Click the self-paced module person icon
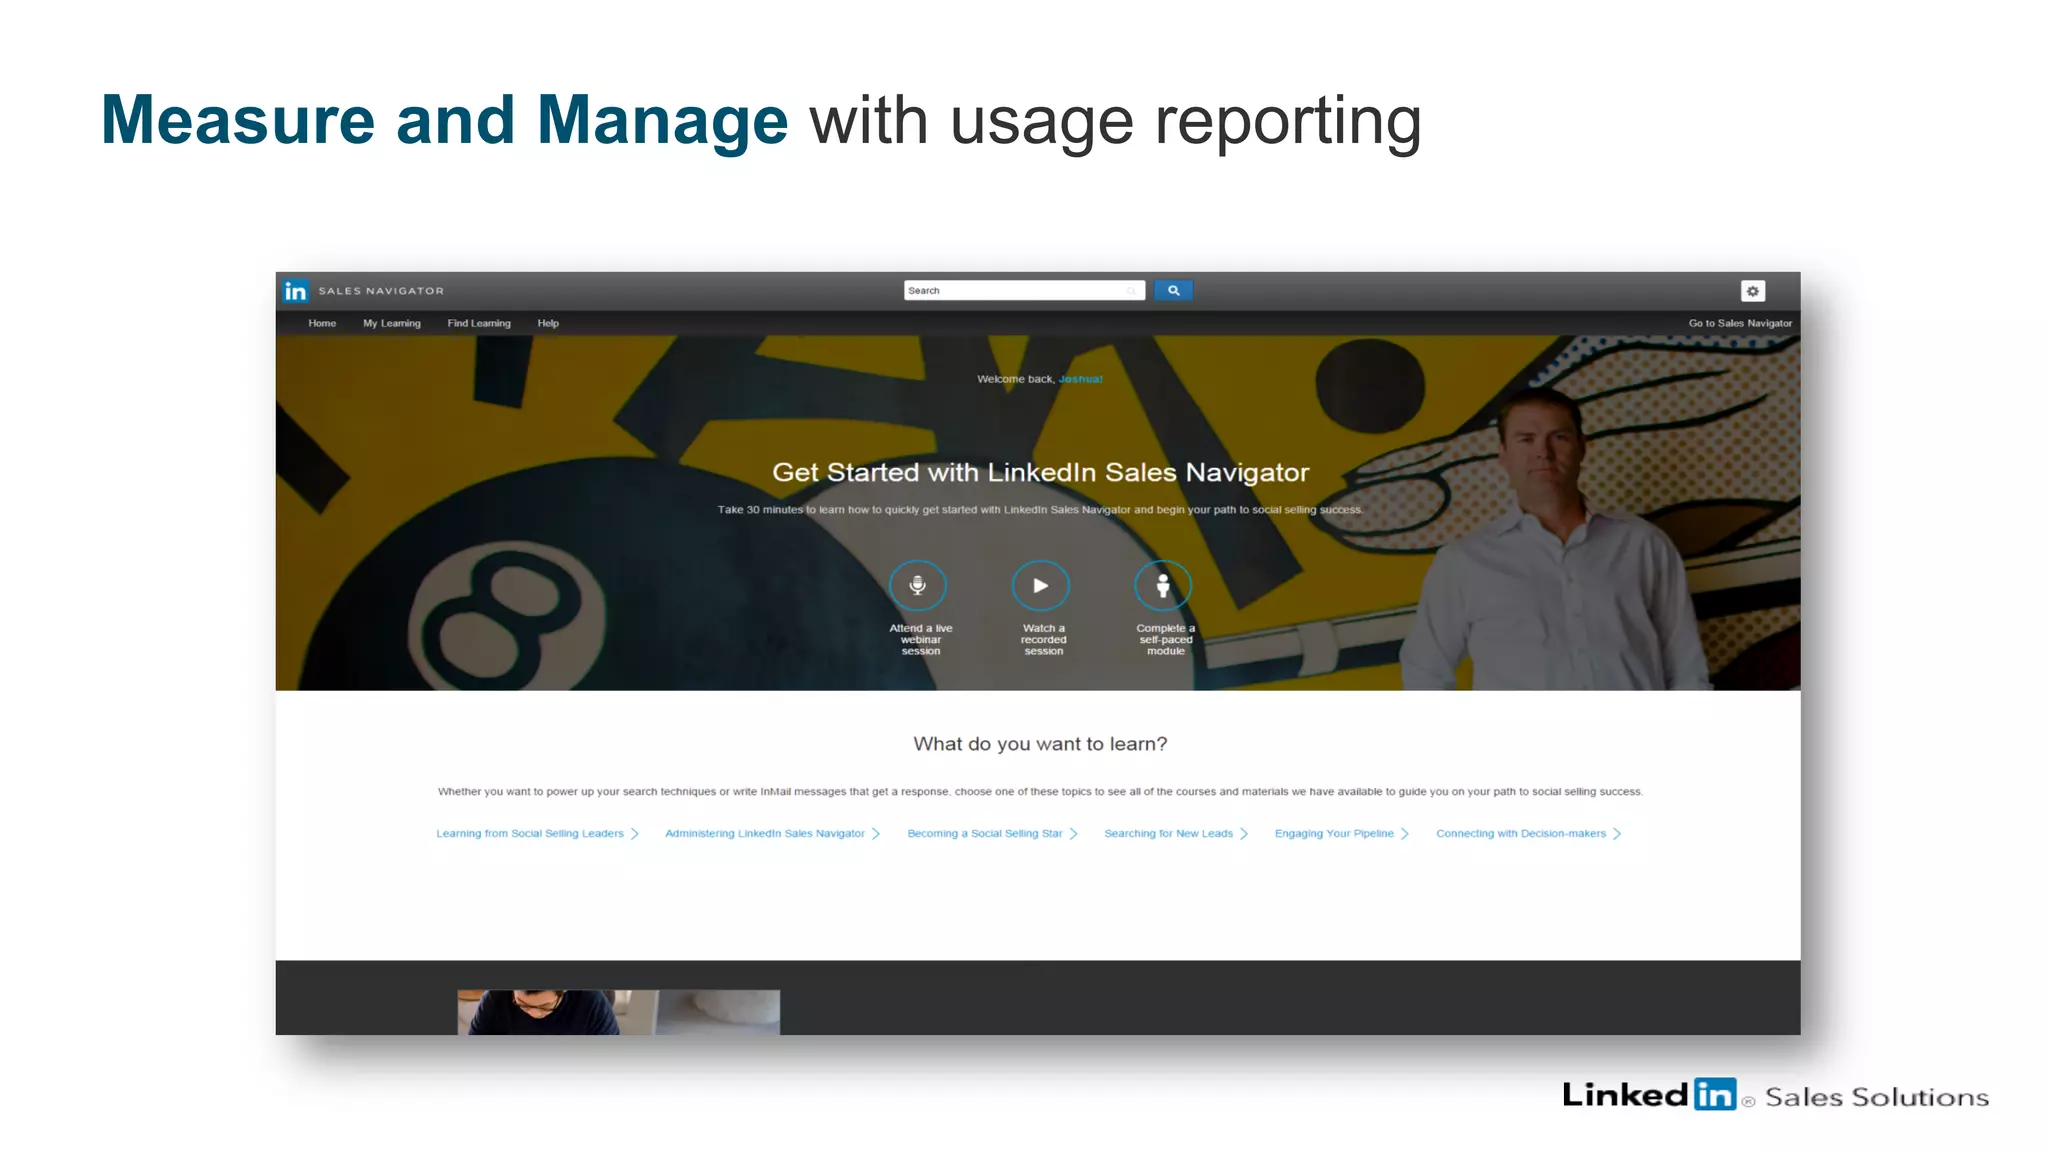This screenshot has height=1152, width=2048. (1163, 586)
